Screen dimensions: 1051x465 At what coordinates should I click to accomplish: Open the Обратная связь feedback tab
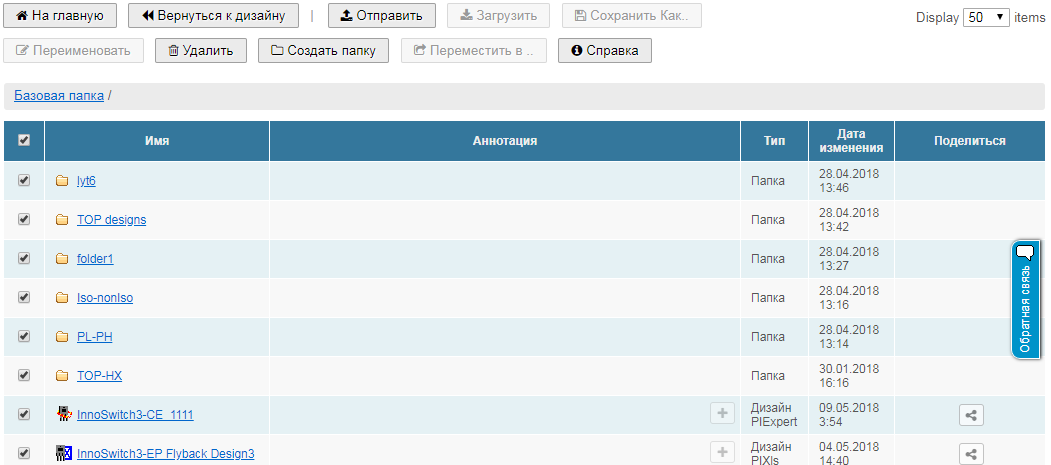pyautogui.click(x=1025, y=299)
